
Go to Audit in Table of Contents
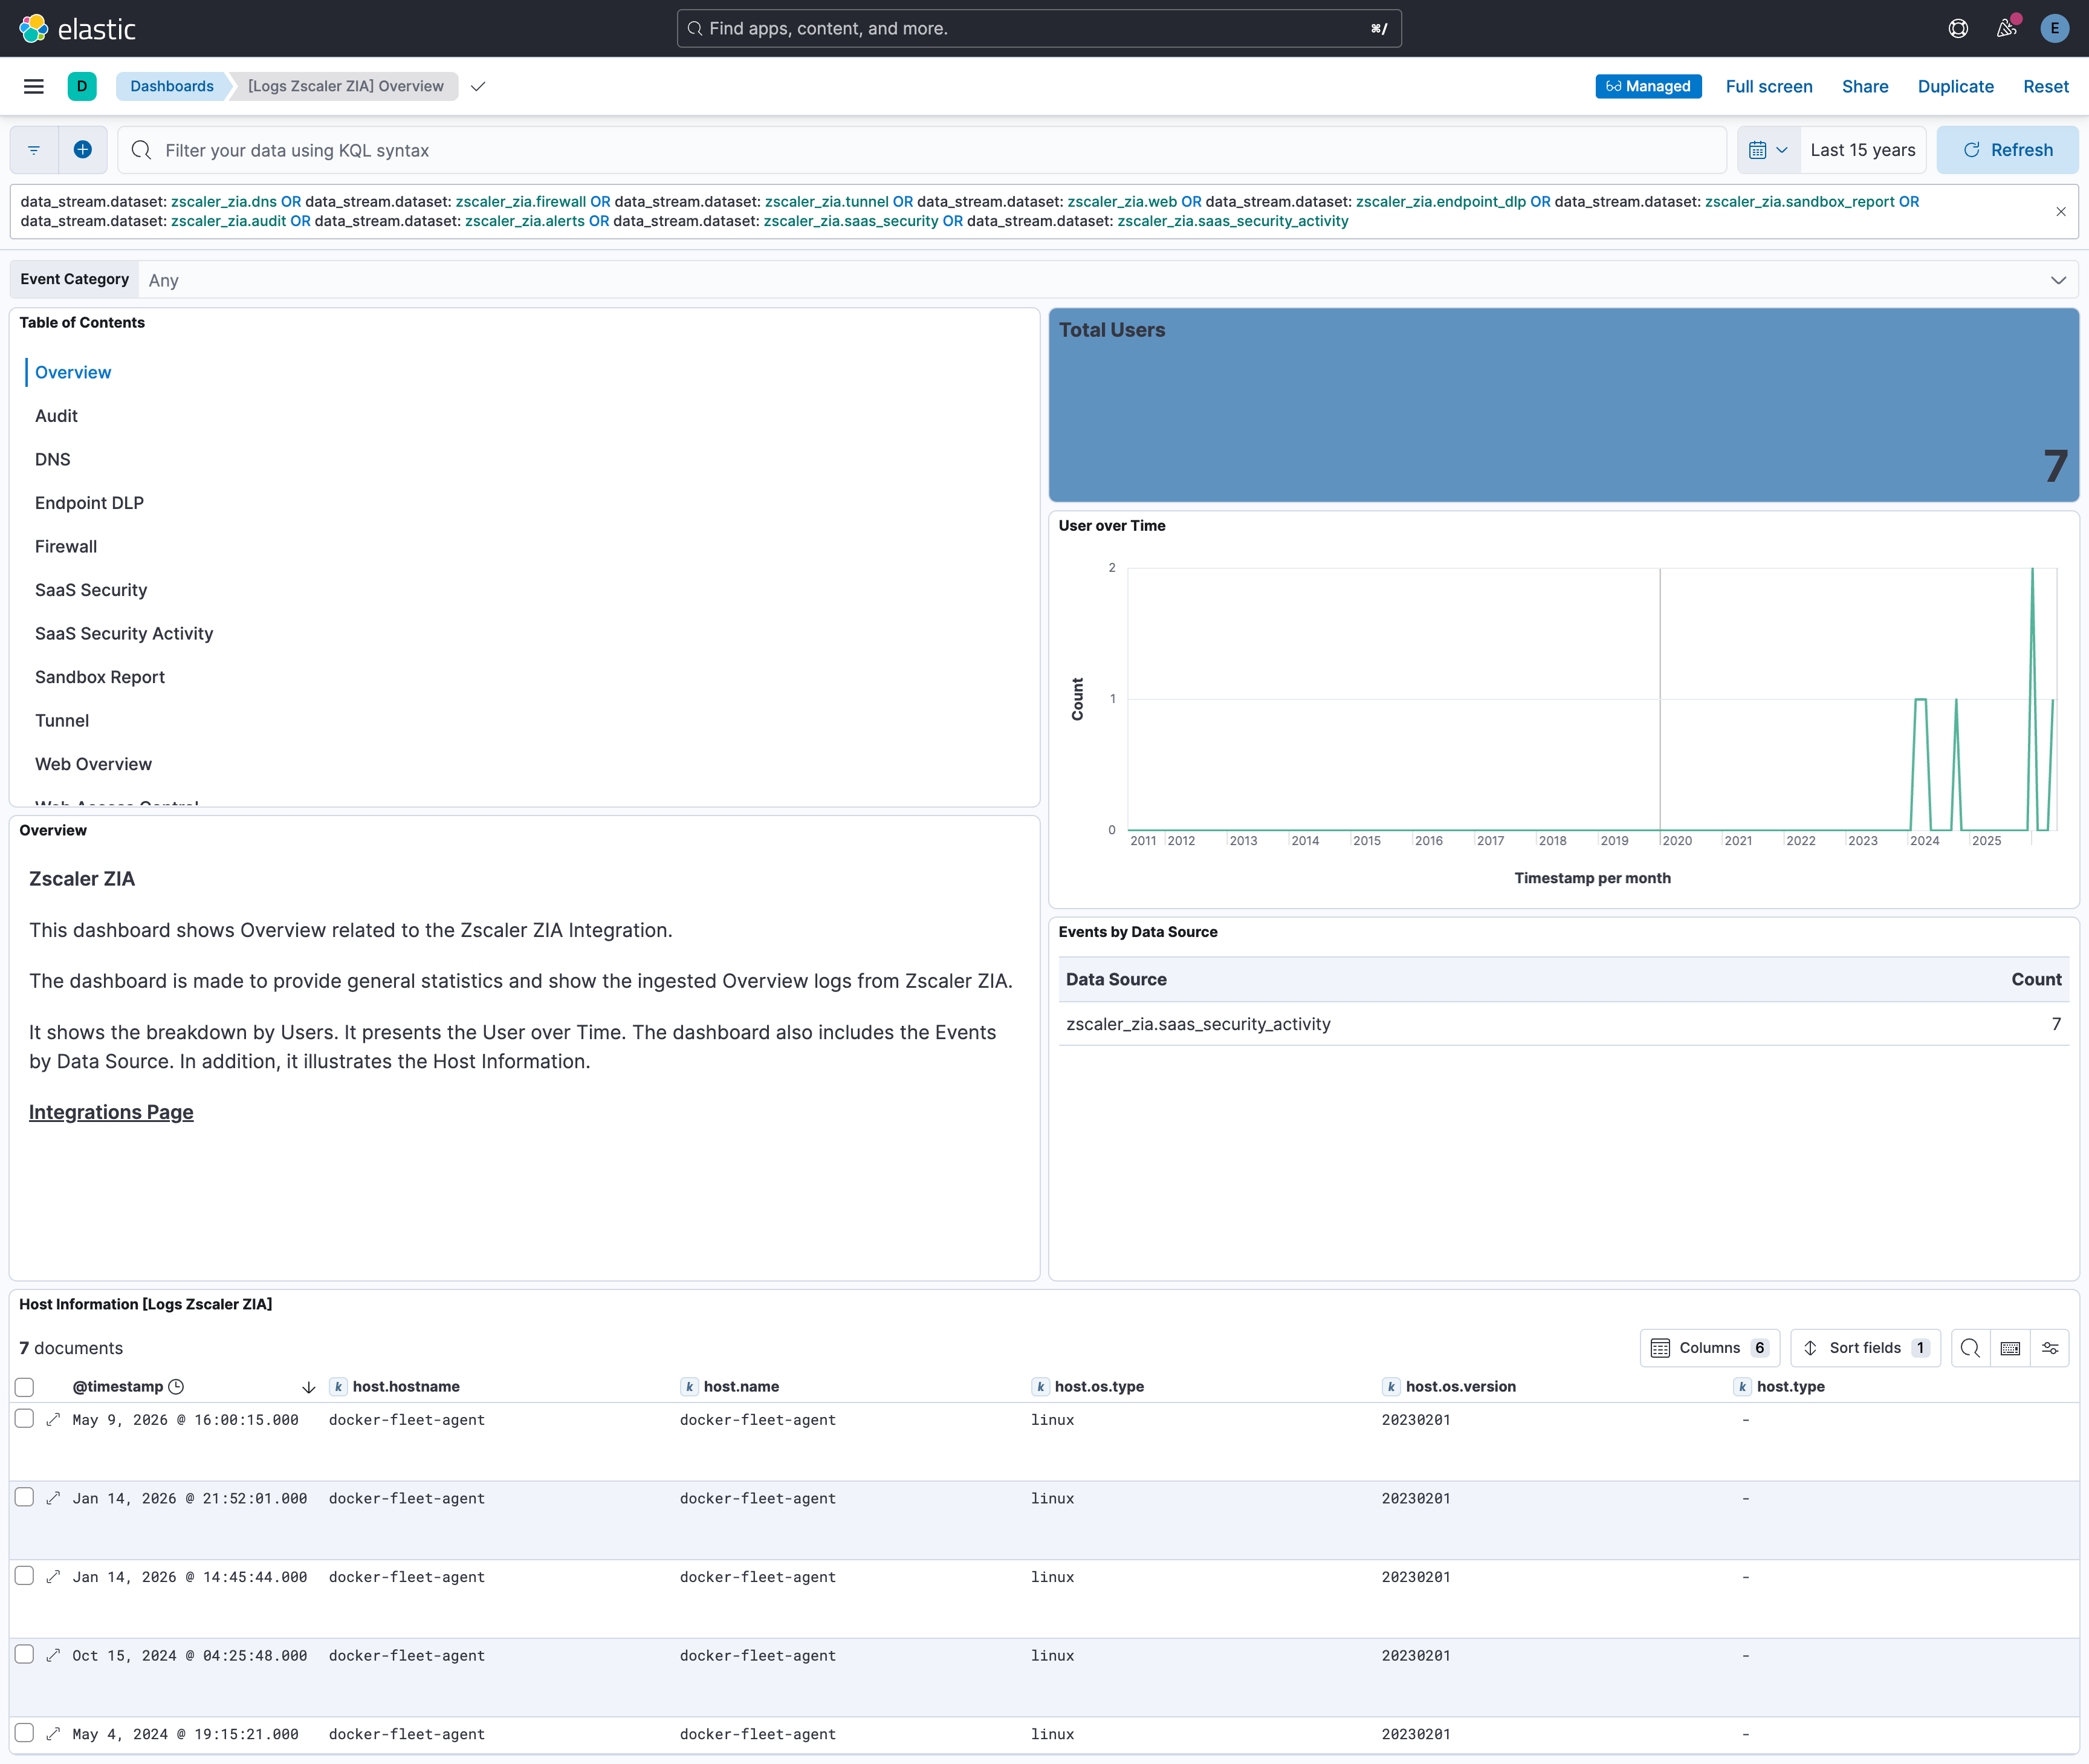click(x=56, y=416)
